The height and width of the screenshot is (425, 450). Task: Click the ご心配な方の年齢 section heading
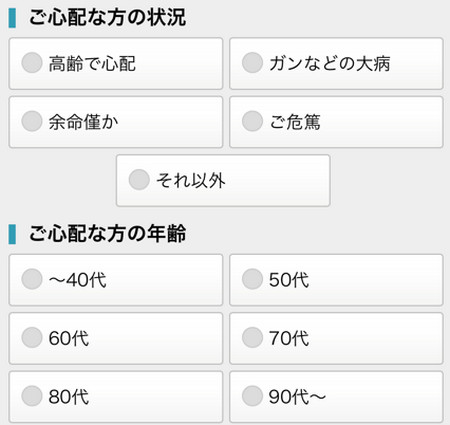coord(107,233)
